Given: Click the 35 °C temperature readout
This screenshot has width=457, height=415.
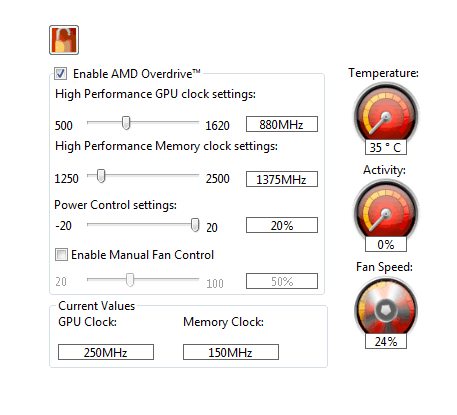Looking at the screenshot, I should click(386, 147).
